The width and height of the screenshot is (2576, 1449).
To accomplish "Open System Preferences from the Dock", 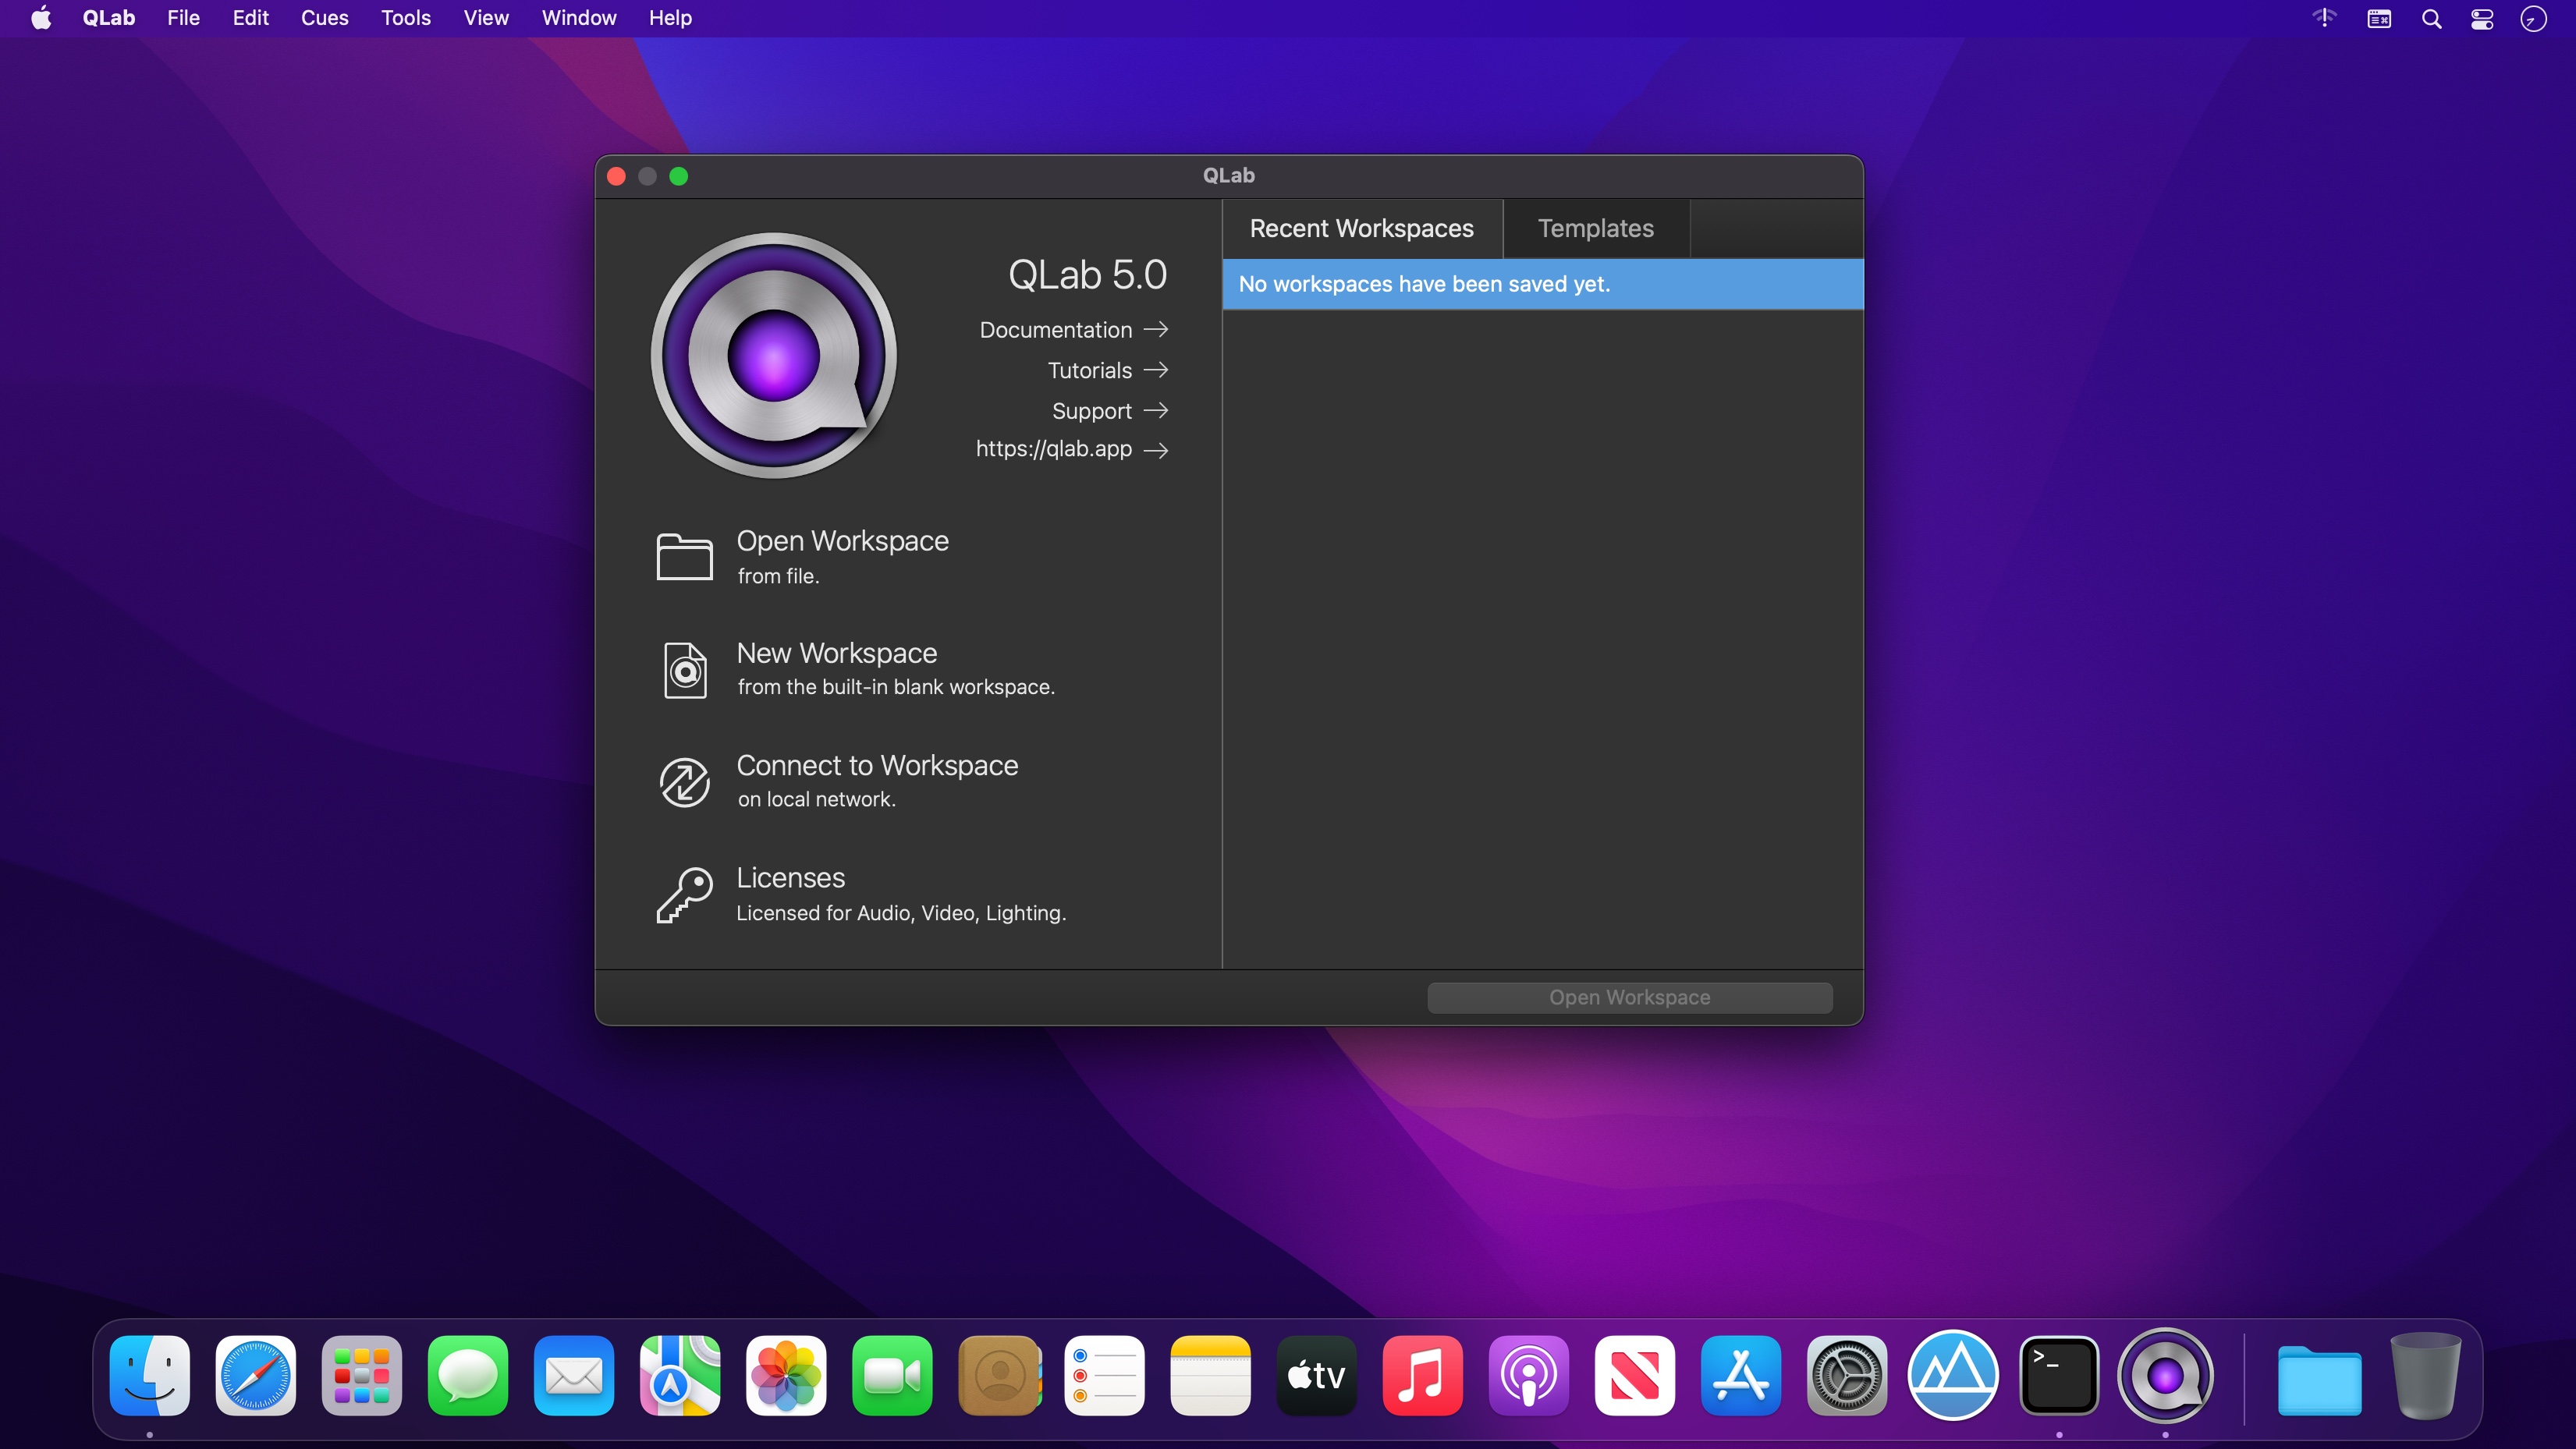I will tap(1847, 1375).
